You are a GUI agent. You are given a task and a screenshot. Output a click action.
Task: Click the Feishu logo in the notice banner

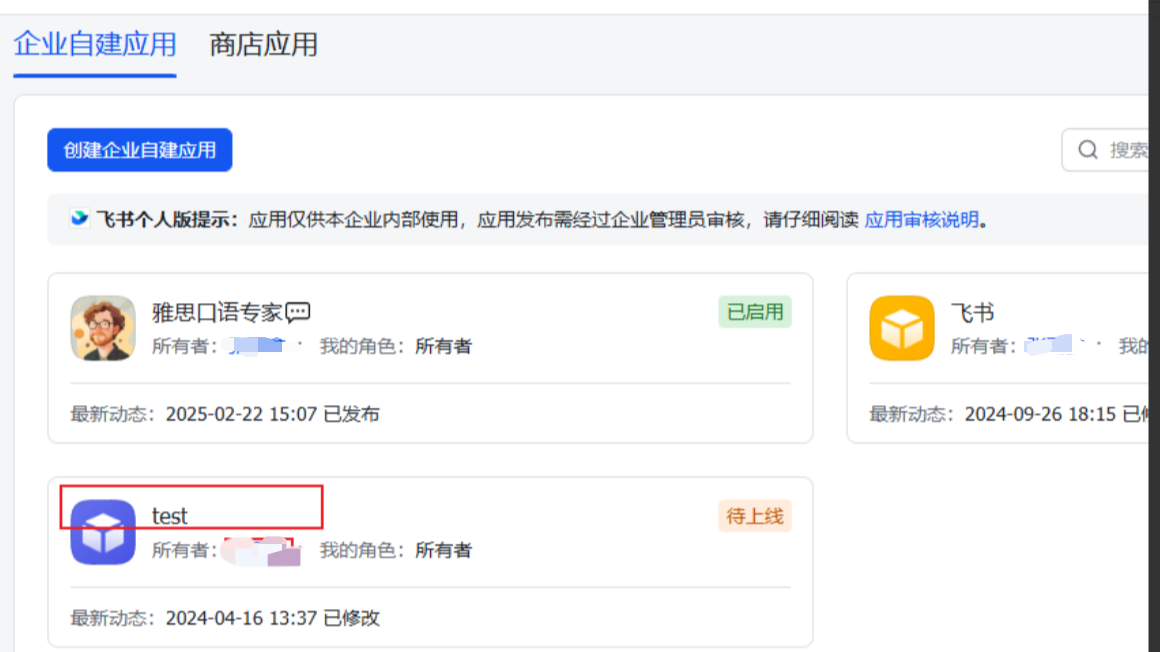tap(79, 219)
